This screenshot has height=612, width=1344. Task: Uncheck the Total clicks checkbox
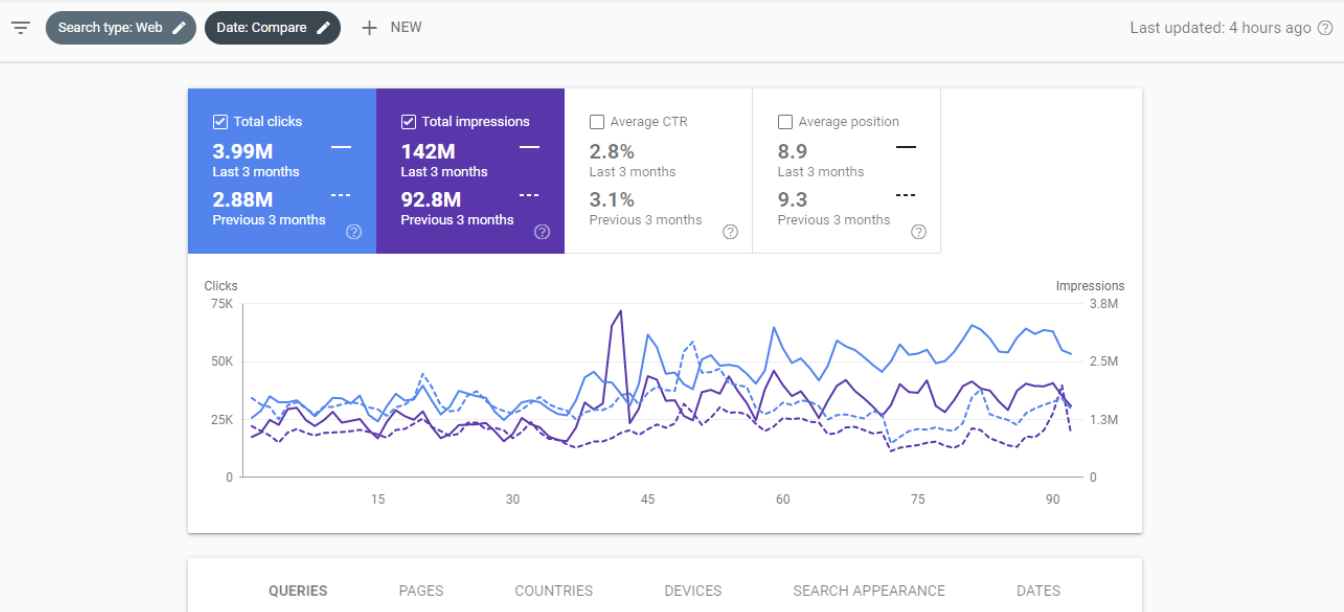click(220, 122)
